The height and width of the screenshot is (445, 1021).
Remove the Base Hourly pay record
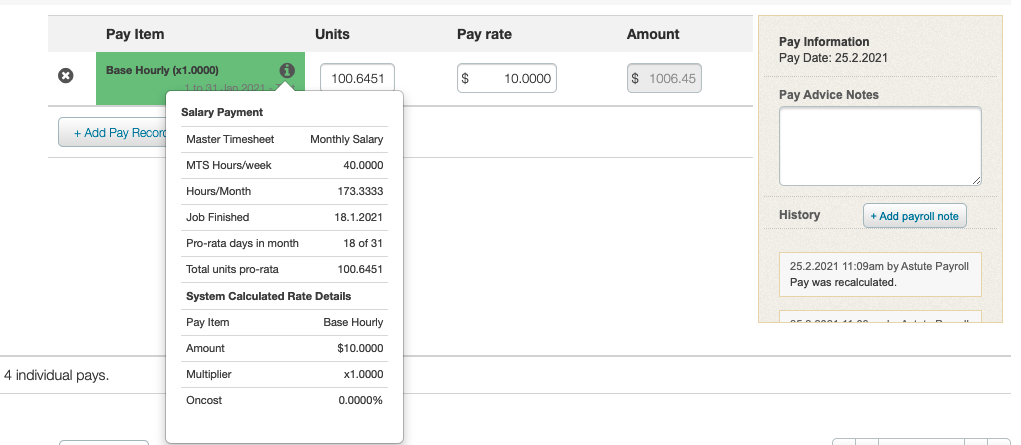66,76
